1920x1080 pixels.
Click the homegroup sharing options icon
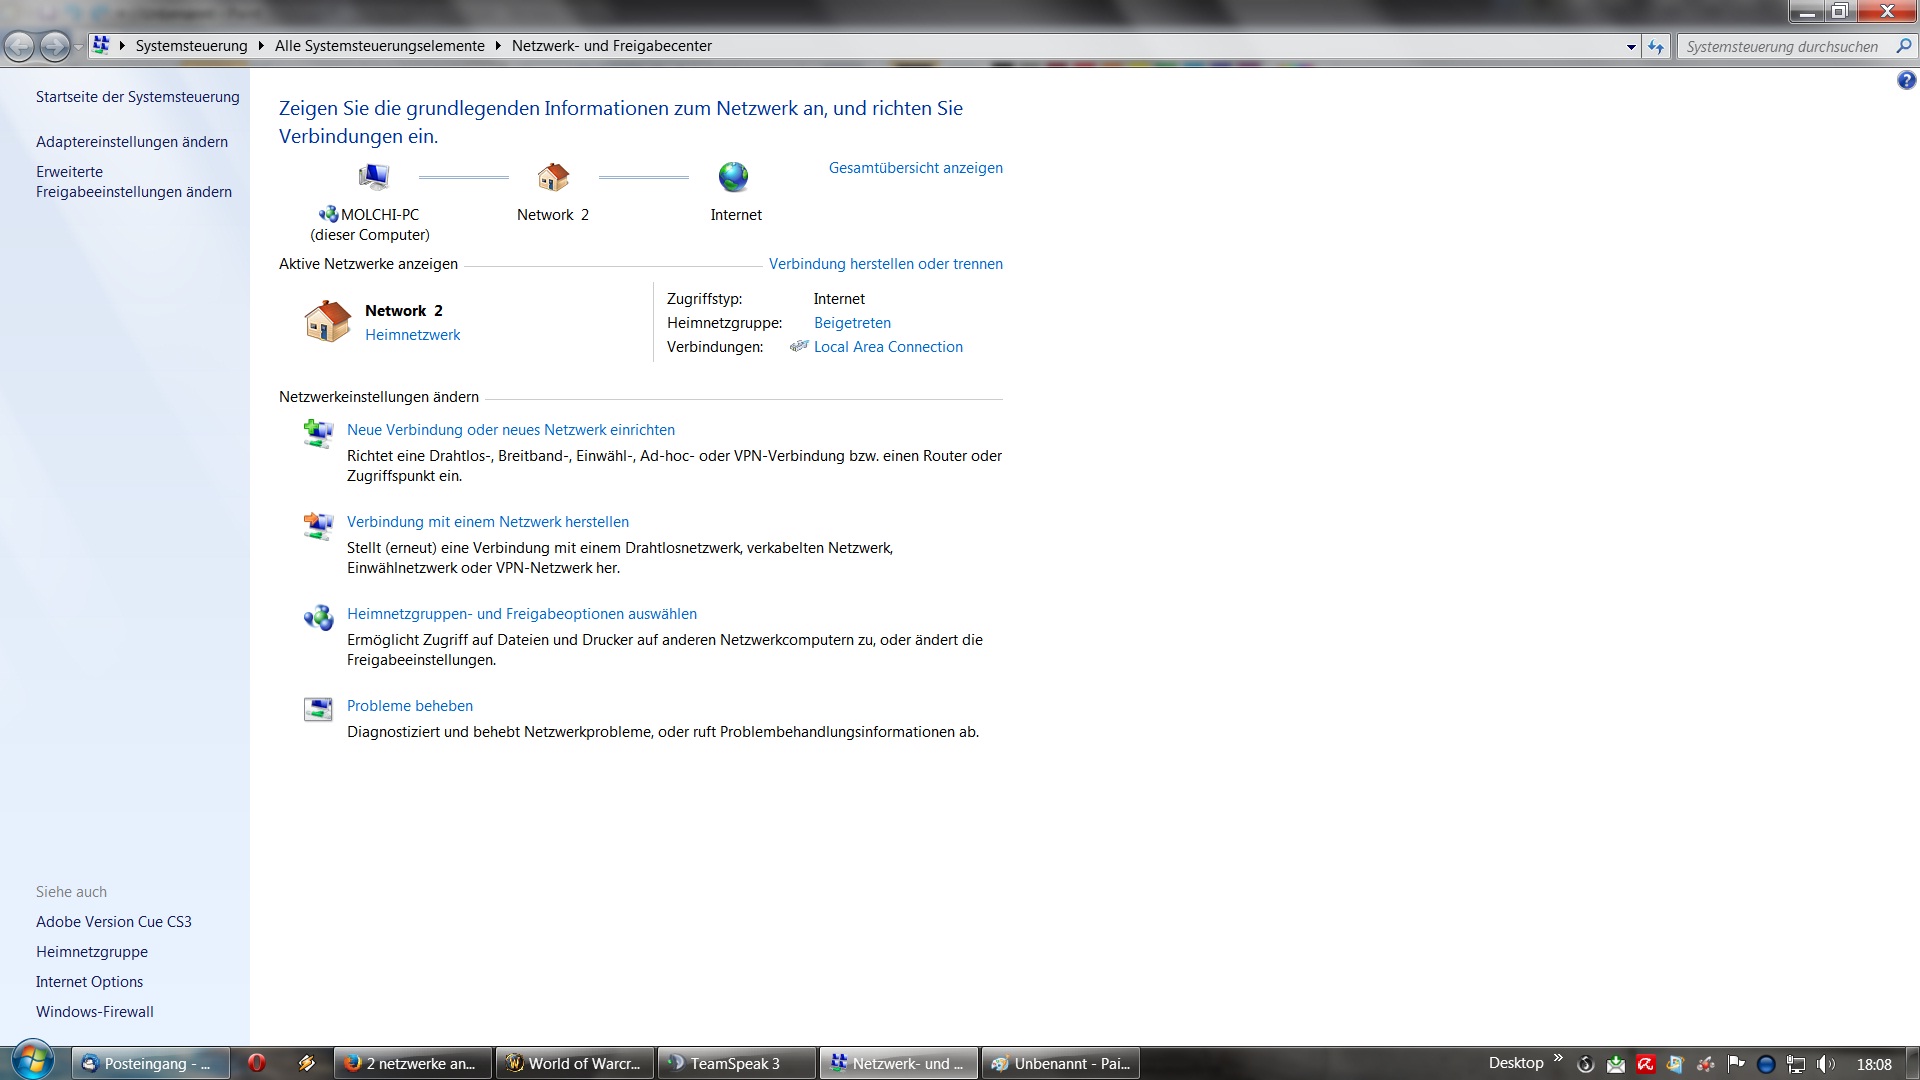(318, 617)
